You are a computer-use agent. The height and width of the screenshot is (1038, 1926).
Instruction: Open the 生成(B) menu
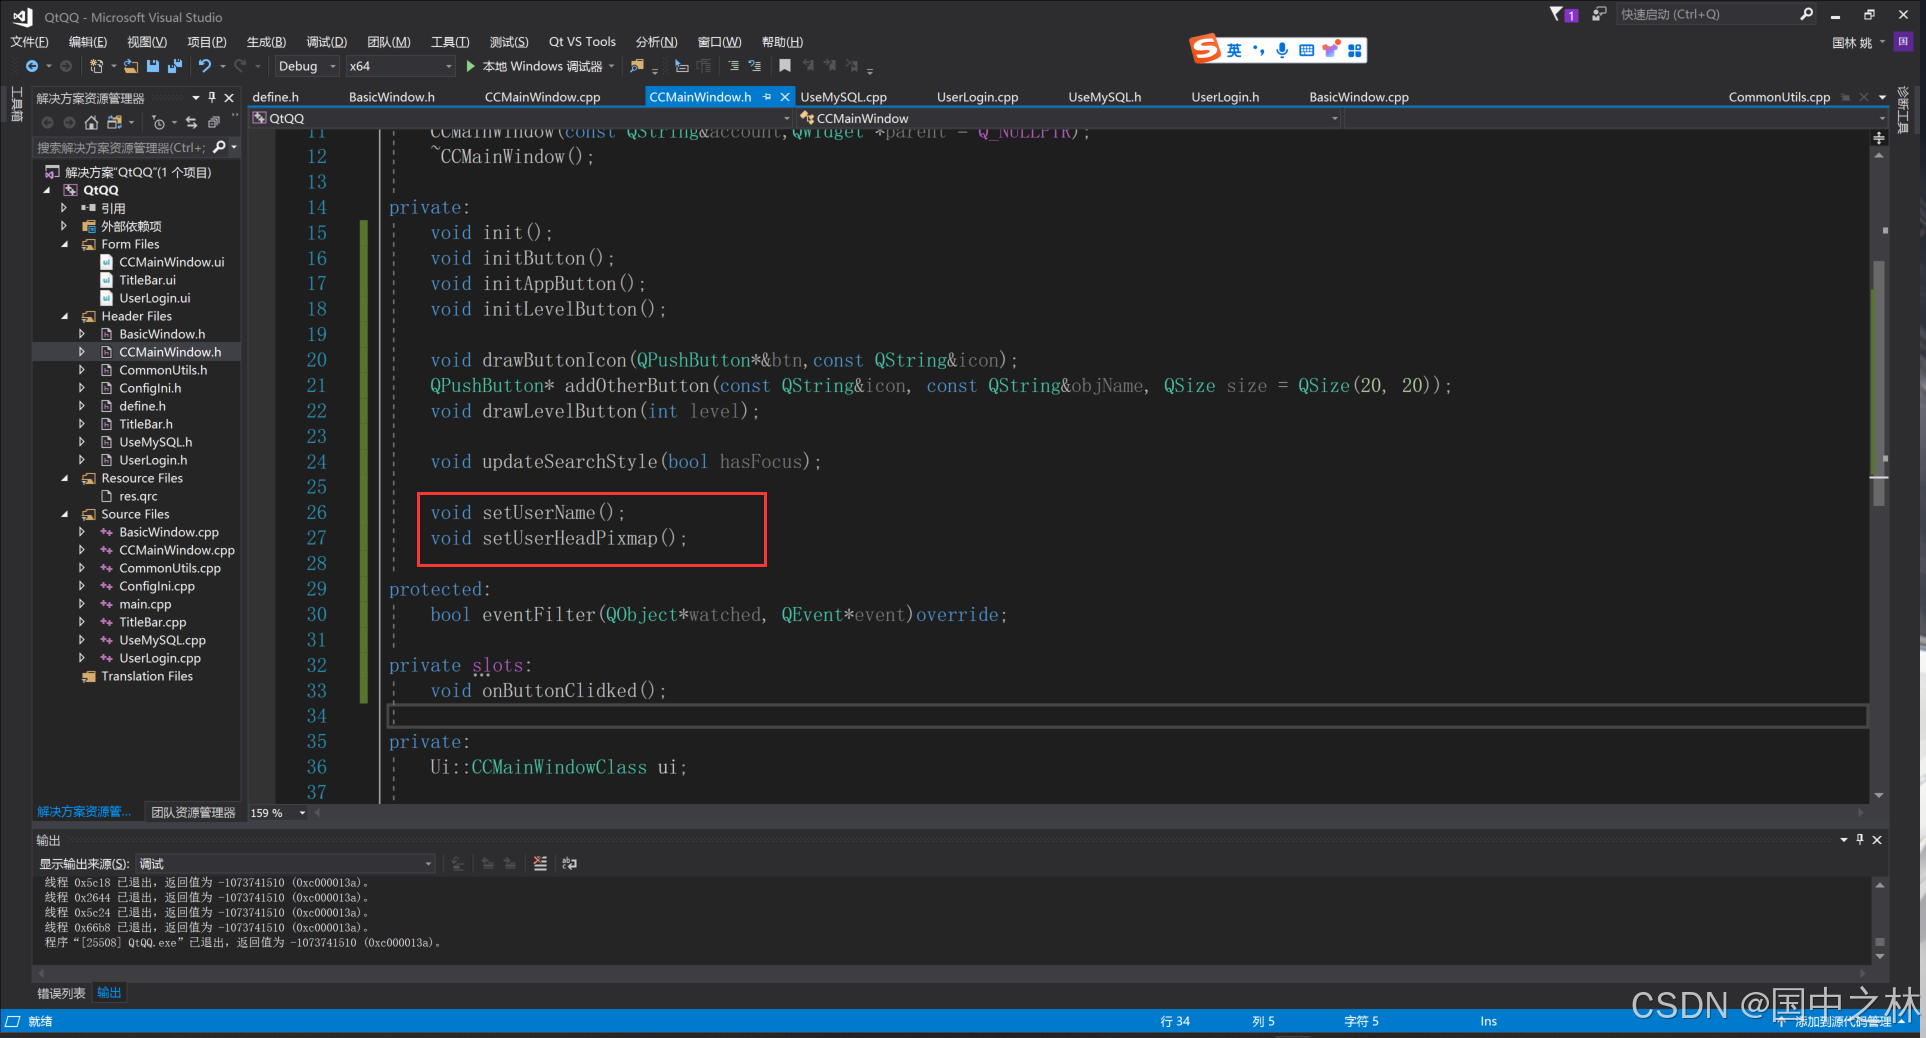click(x=266, y=41)
